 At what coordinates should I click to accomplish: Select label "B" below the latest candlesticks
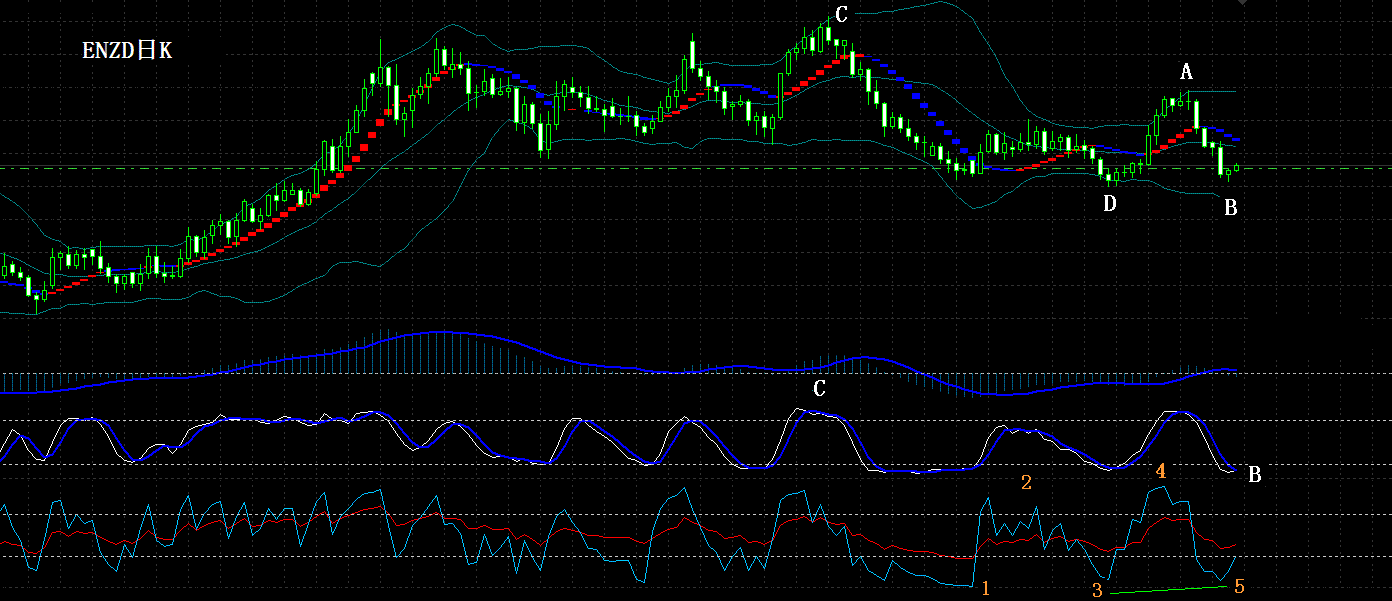(x=1231, y=207)
